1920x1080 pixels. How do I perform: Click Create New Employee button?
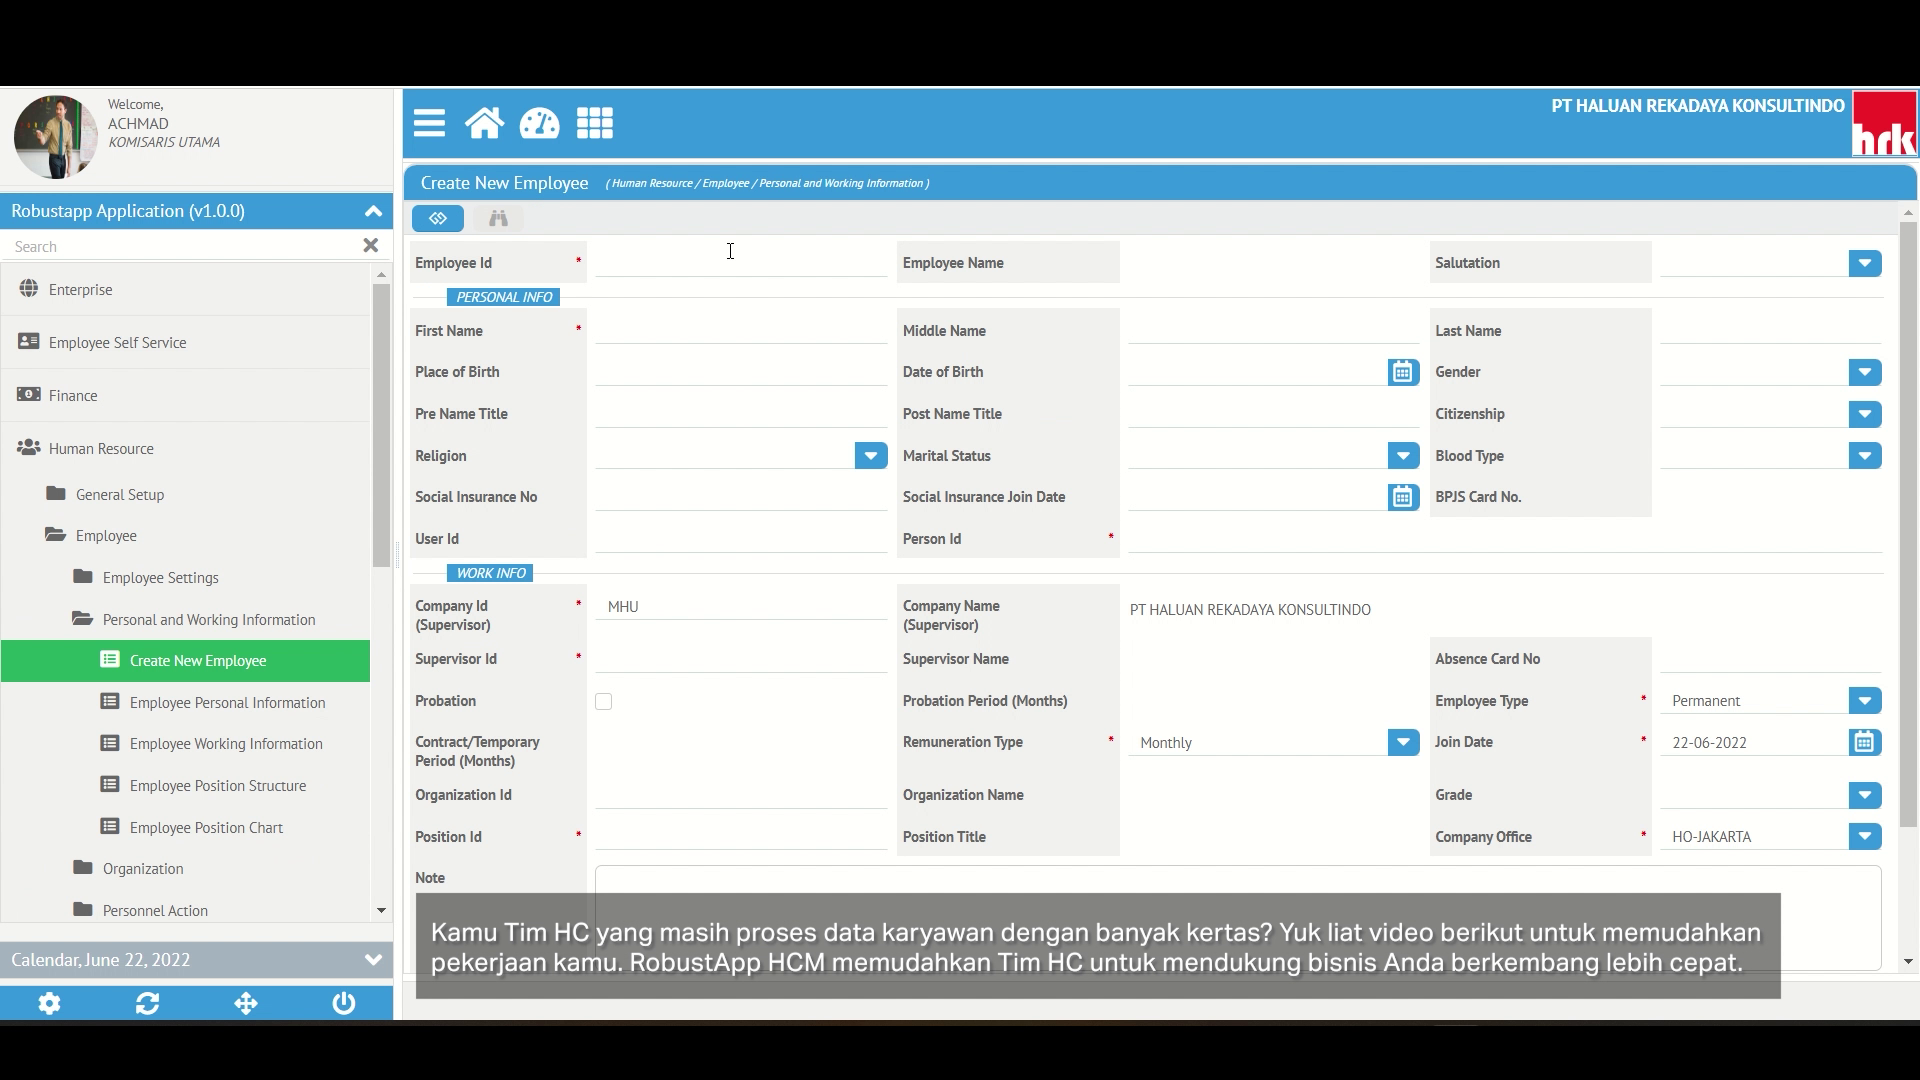pos(198,659)
